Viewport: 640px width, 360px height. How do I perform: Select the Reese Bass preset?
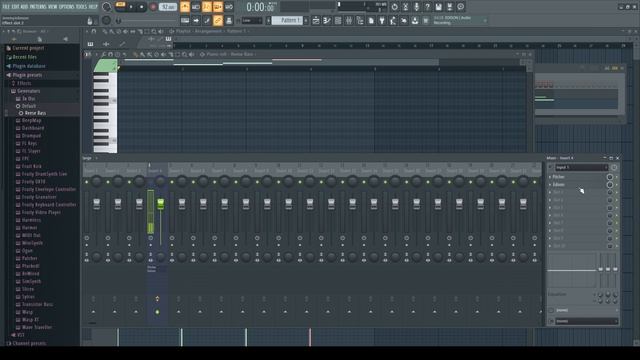[x=35, y=113]
